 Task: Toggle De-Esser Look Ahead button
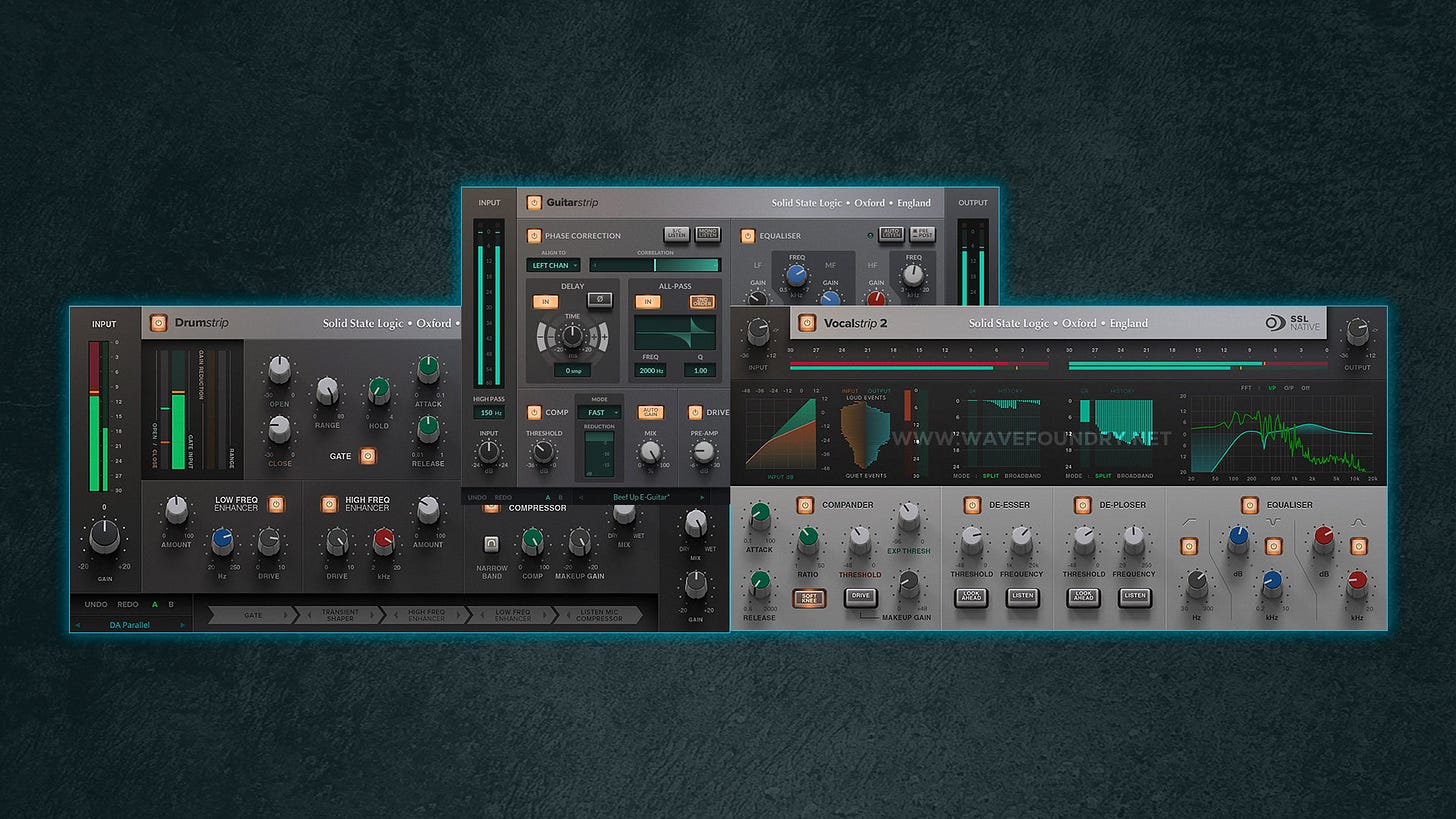(x=971, y=598)
